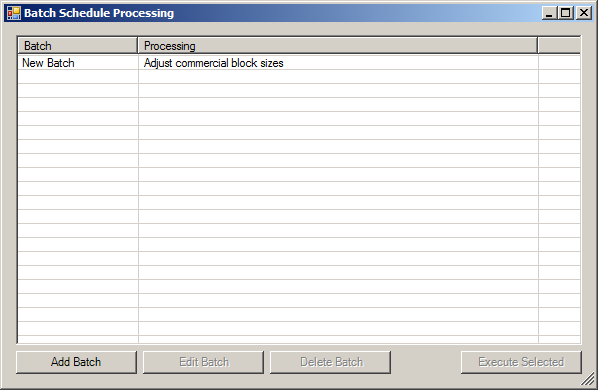This screenshot has height=390, width=598.
Task: Click the empty cell right of Adjust commercial block sizes
Action: coord(559,63)
